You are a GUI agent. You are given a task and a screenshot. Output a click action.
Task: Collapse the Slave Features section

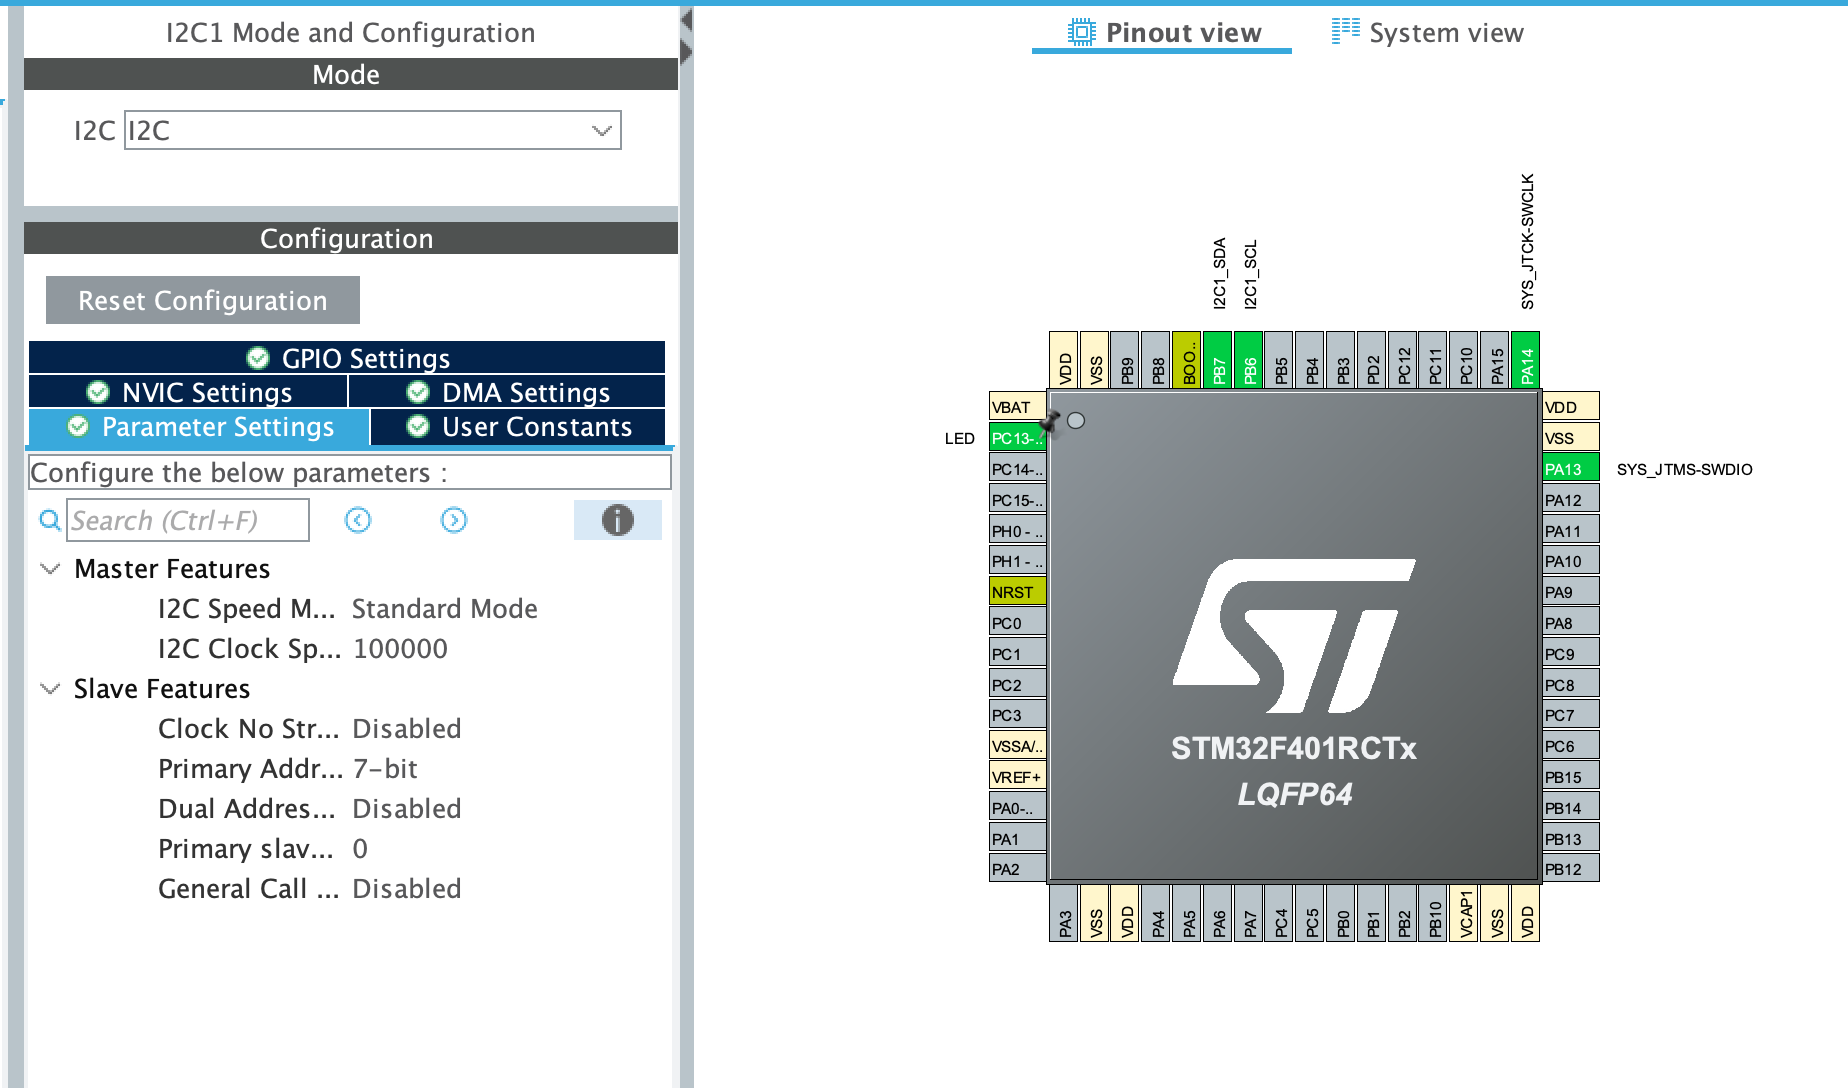coord(49,688)
